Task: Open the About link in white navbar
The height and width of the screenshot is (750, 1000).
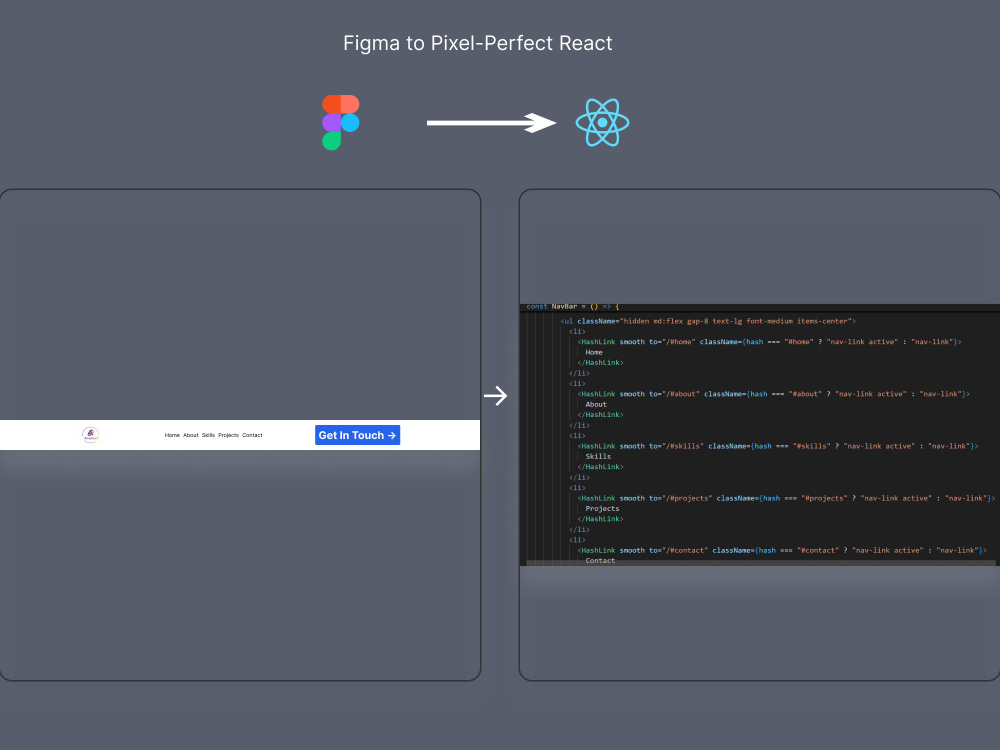Action: pyautogui.click(x=191, y=435)
